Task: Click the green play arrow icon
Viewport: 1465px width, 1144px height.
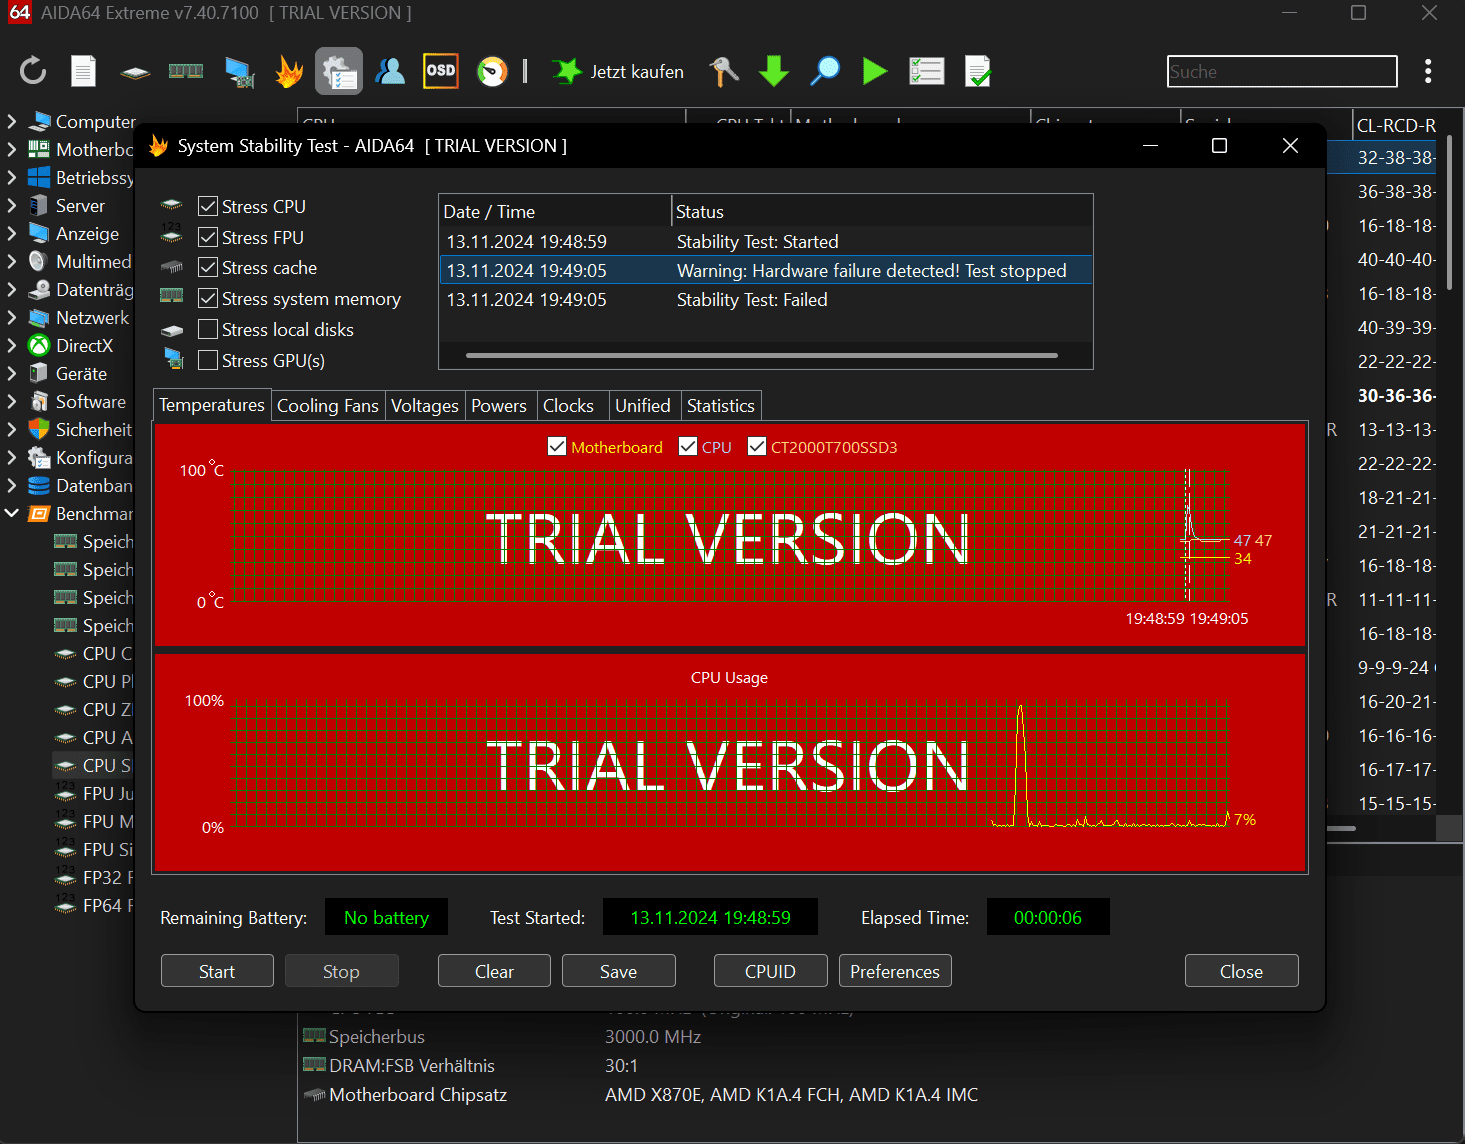Action: tap(875, 71)
